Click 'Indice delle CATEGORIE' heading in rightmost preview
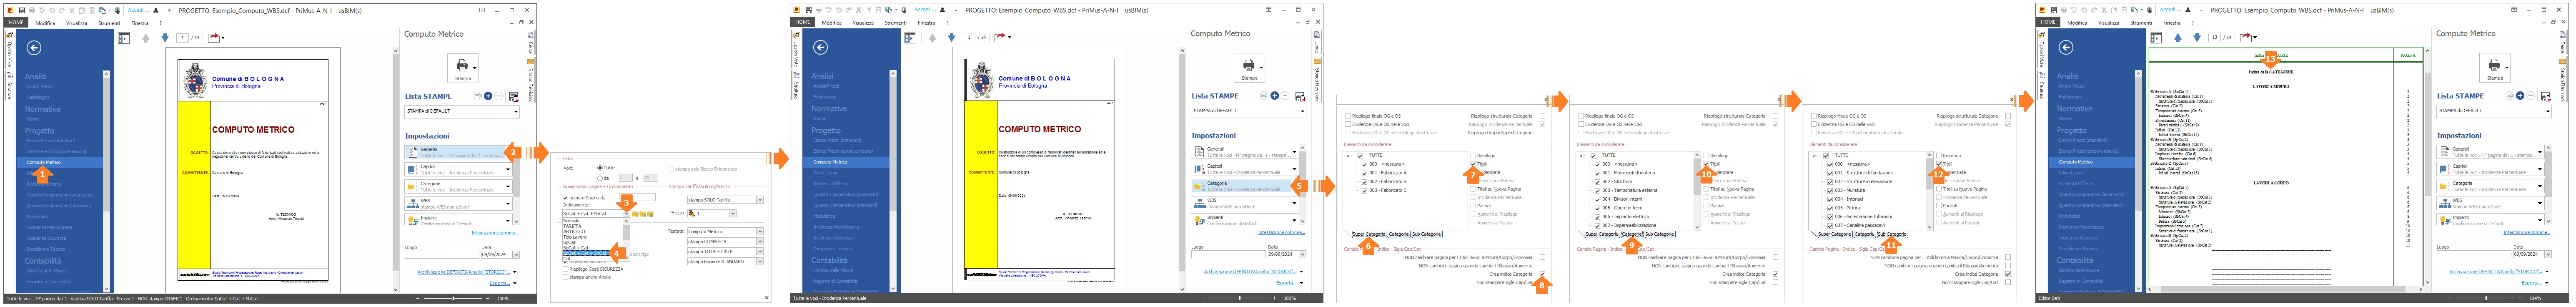The width and height of the screenshot is (2576, 307). point(2271,72)
